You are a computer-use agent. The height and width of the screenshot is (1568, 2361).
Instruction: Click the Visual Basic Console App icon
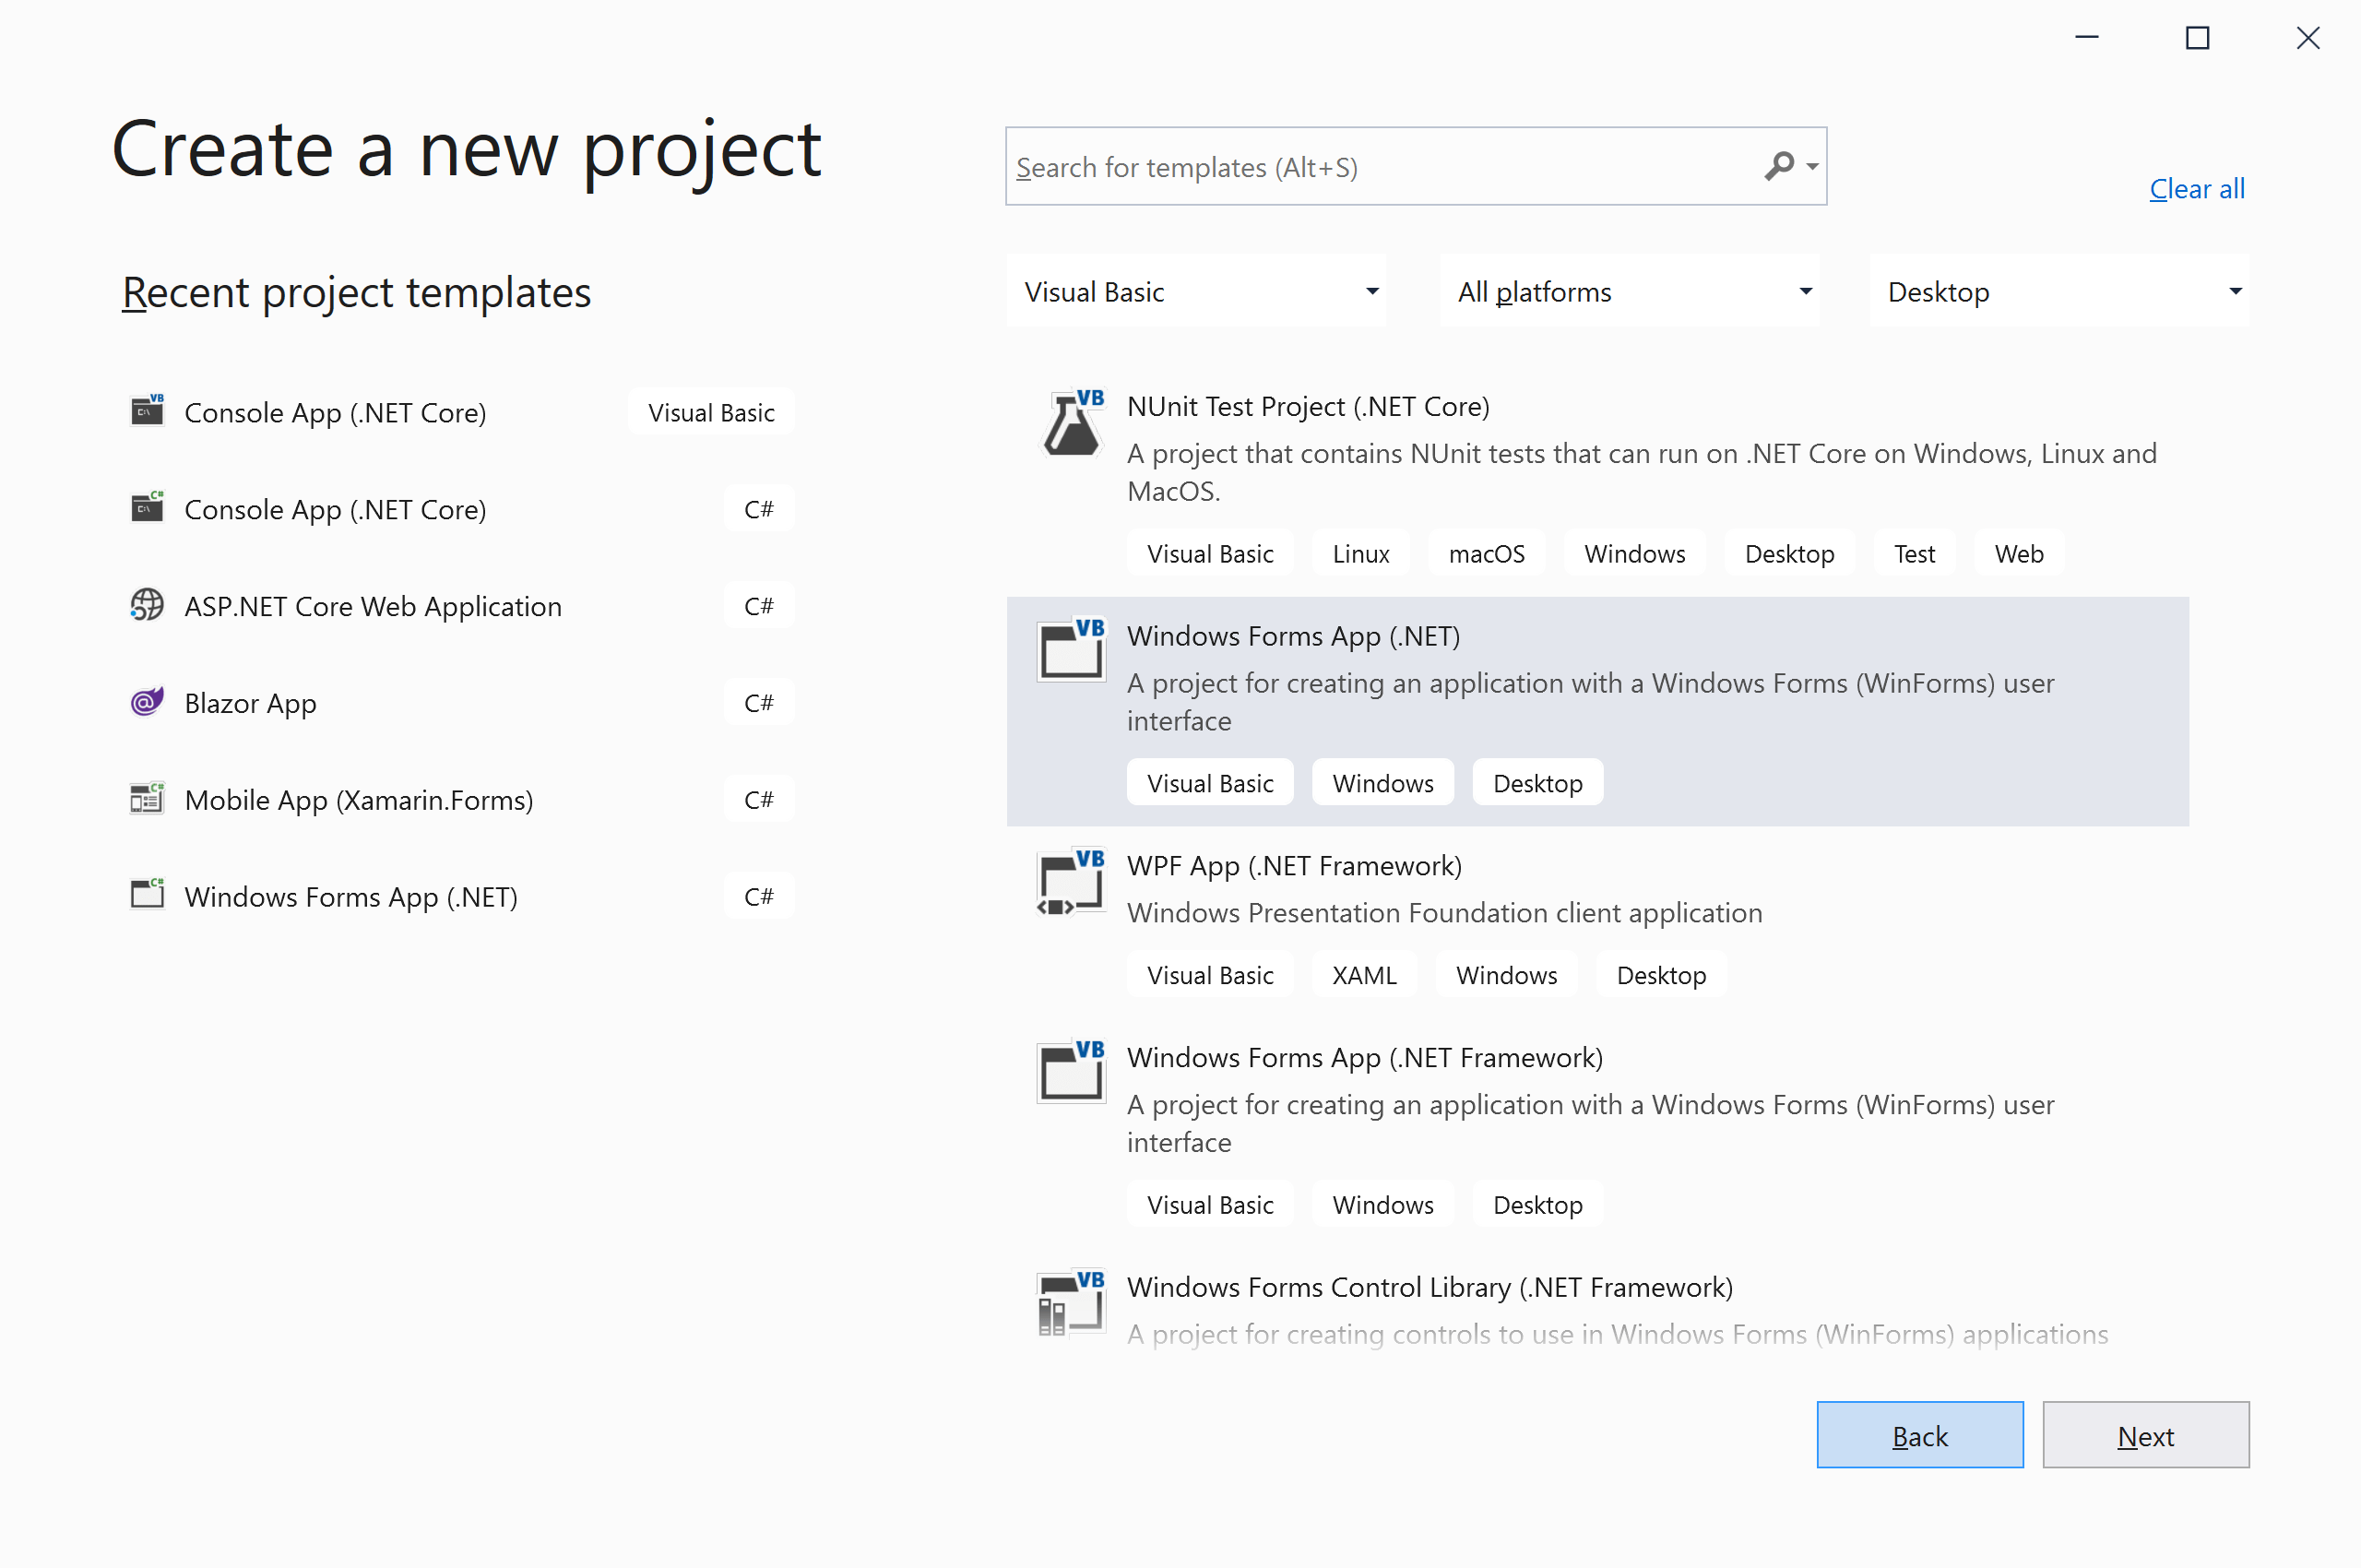tap(147, 410)
